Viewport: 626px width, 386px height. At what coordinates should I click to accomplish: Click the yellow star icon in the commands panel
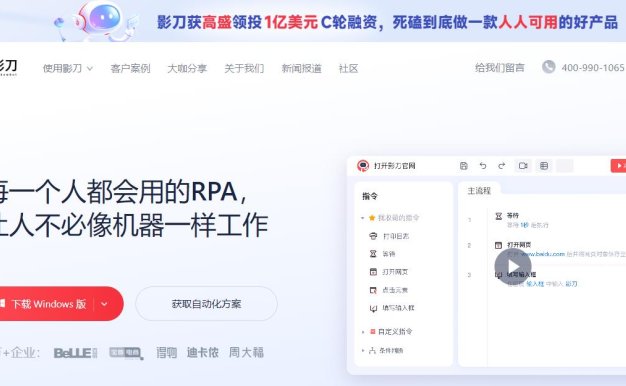tap(372, 218)
